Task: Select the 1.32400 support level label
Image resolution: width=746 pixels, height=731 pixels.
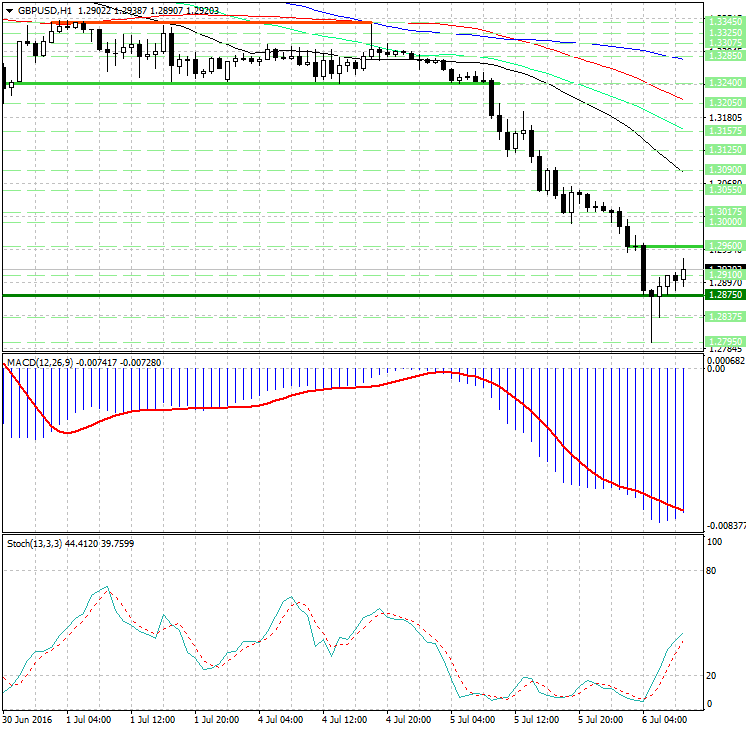Action: [x=724, y=84]
